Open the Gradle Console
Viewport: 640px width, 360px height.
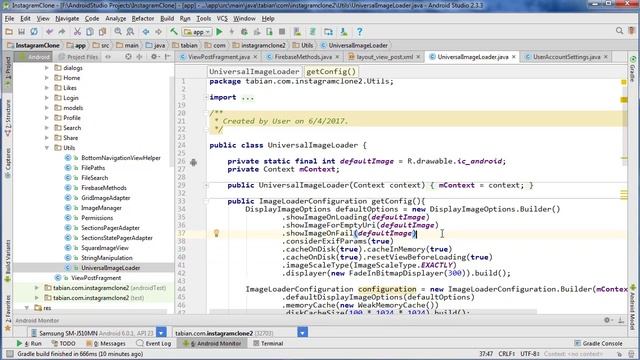click(x=598, y=343)
